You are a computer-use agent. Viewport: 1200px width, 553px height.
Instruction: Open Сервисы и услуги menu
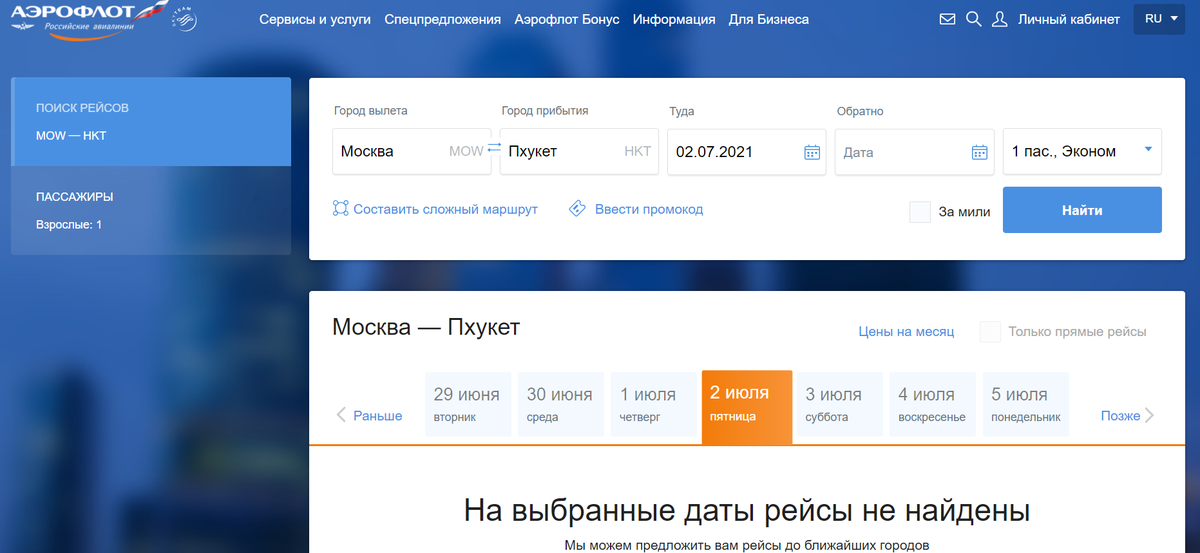[315, 19]
